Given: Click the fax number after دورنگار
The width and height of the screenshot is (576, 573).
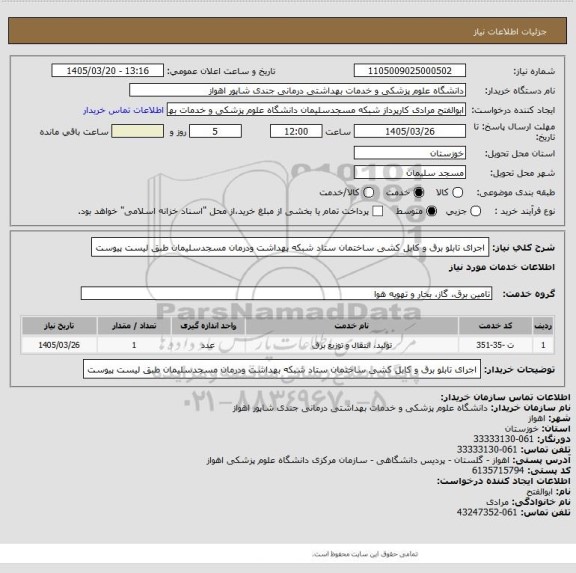Looking at the screenshot, I should [x=503, y=439].
